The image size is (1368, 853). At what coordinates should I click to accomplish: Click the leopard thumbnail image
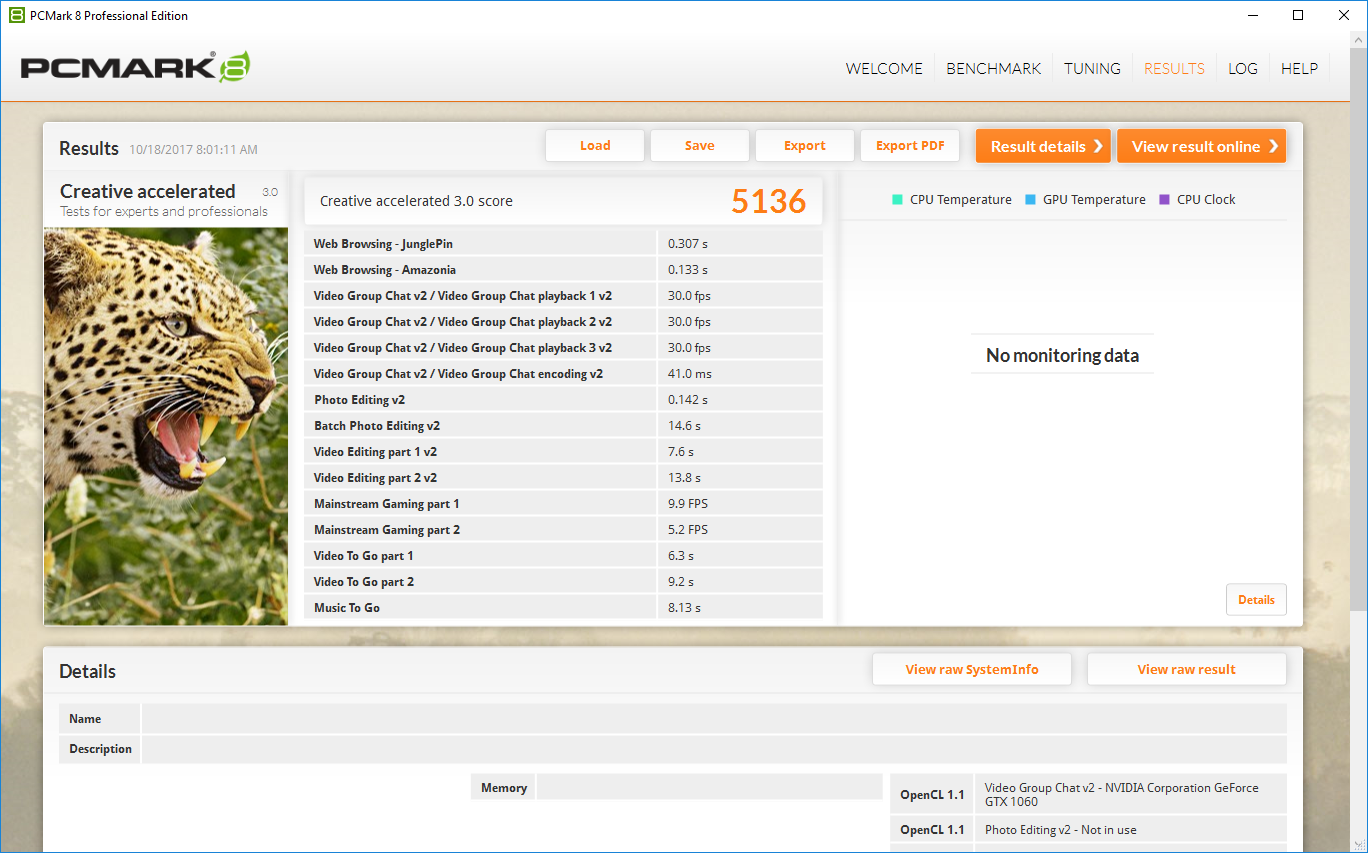coord(166,426)
